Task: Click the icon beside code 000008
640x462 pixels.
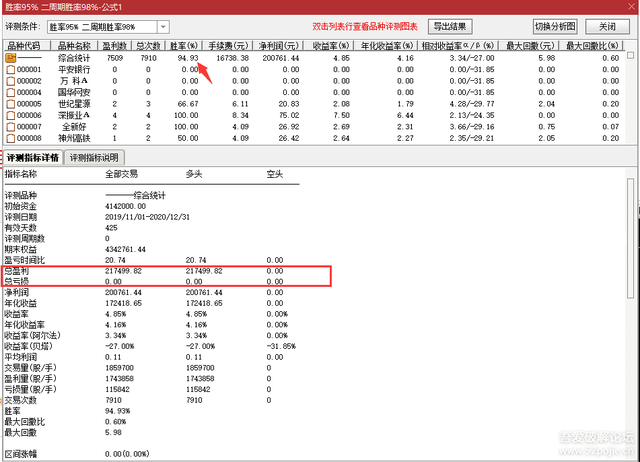Action: pos(11,138)
